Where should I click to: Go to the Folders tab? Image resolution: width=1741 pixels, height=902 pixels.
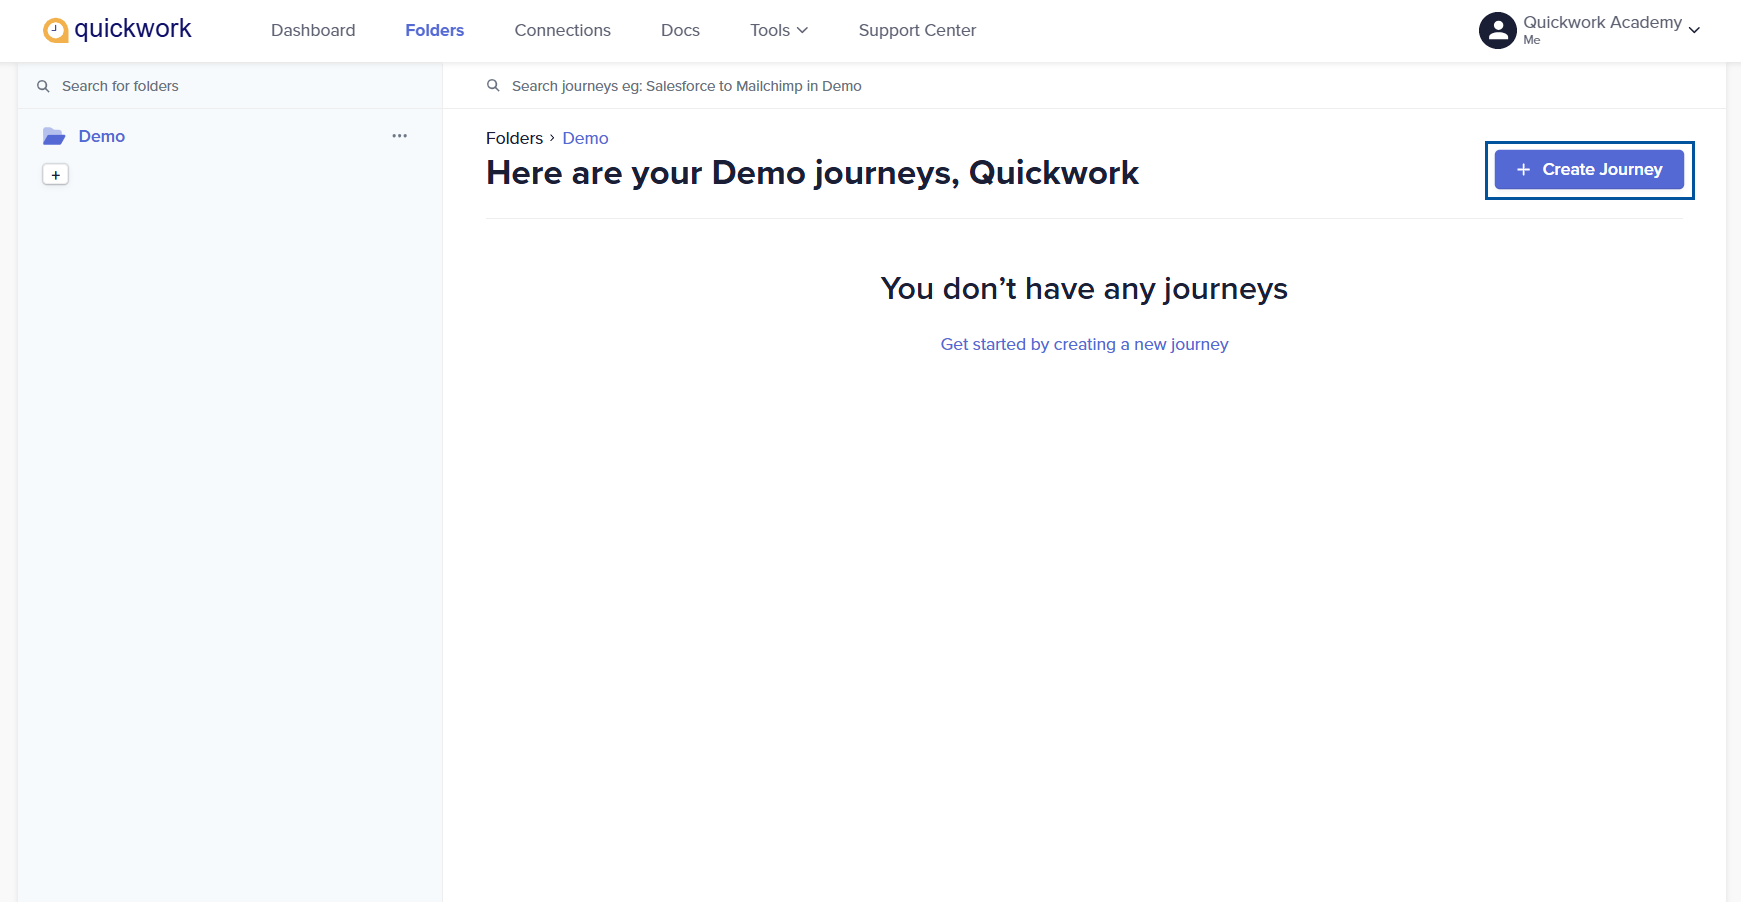point(435,30)
